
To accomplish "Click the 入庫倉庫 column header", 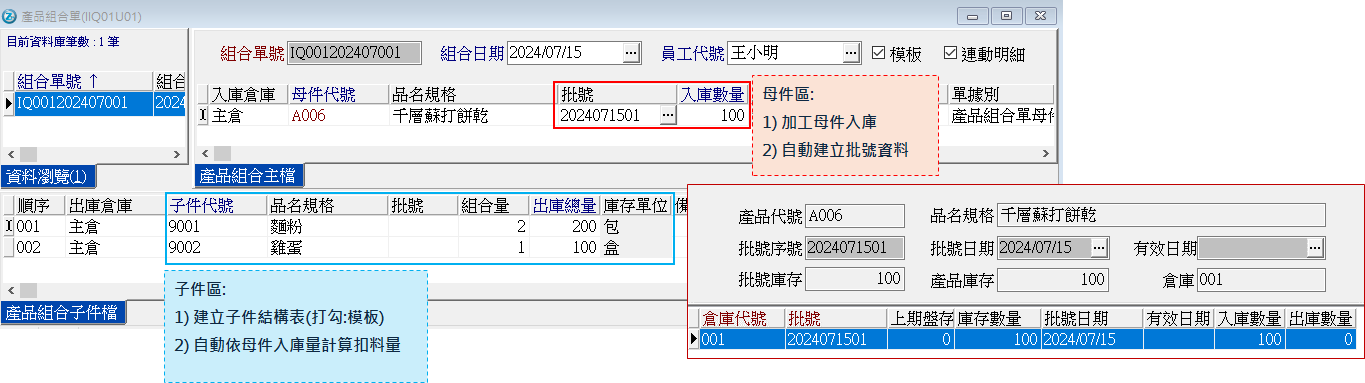I will pyautogui.click(x=248, y=95).
